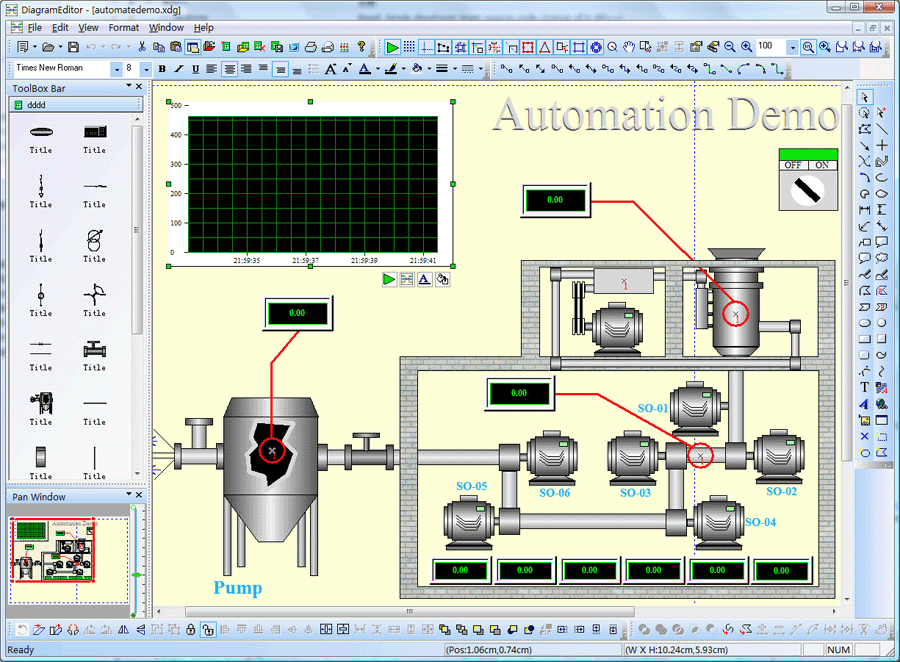Open the zoom percentage dropdown
900x662 pixels.
[792, 47]
